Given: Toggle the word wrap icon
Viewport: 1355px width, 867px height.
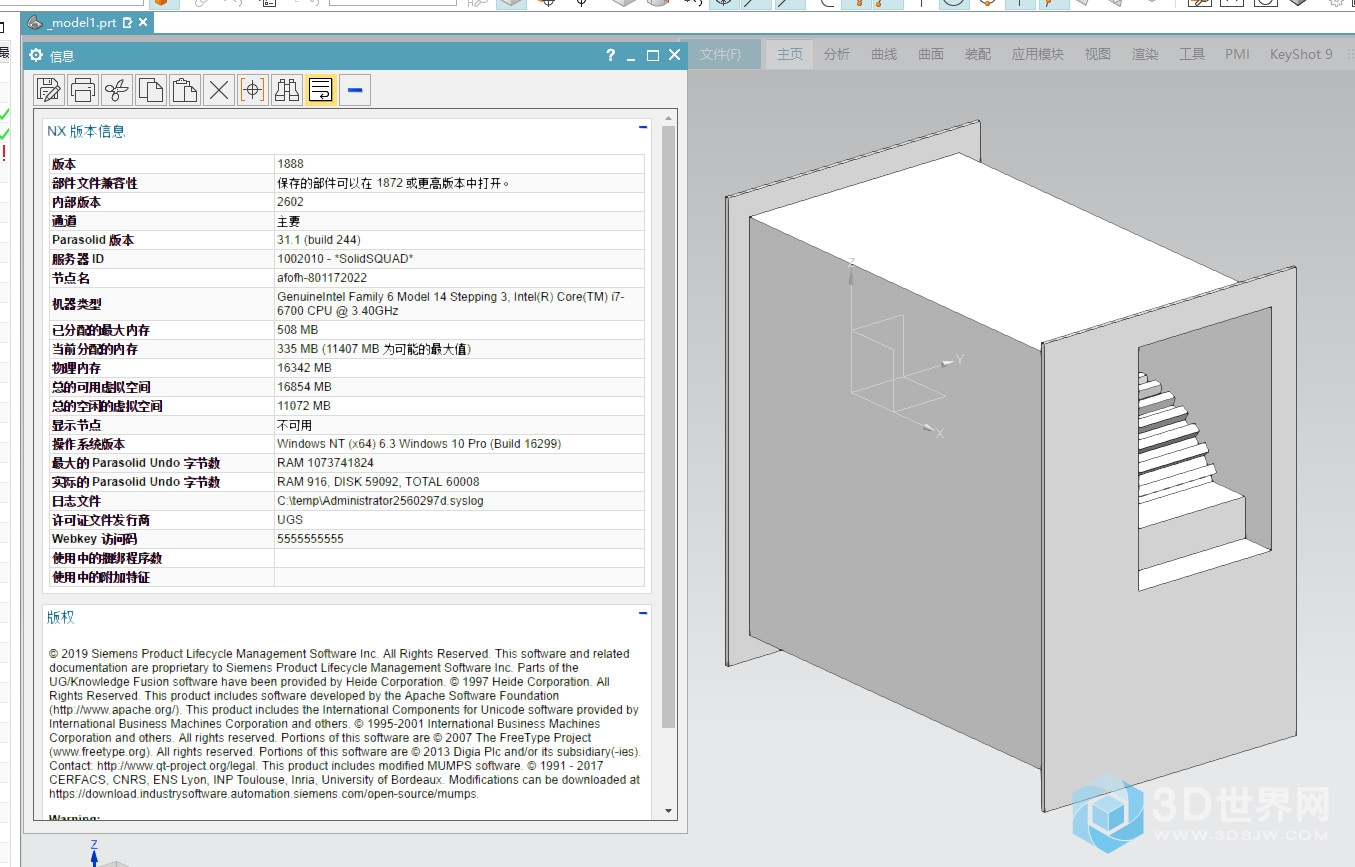Looking at the screenshot, I should click(x=321, y=90).
